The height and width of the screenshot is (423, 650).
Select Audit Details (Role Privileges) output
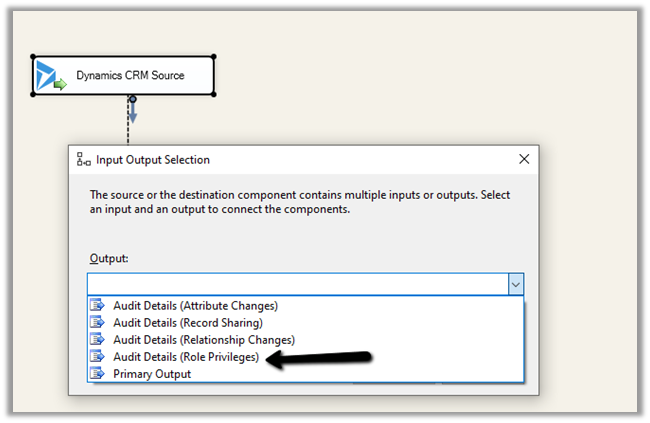pos(186,357)
